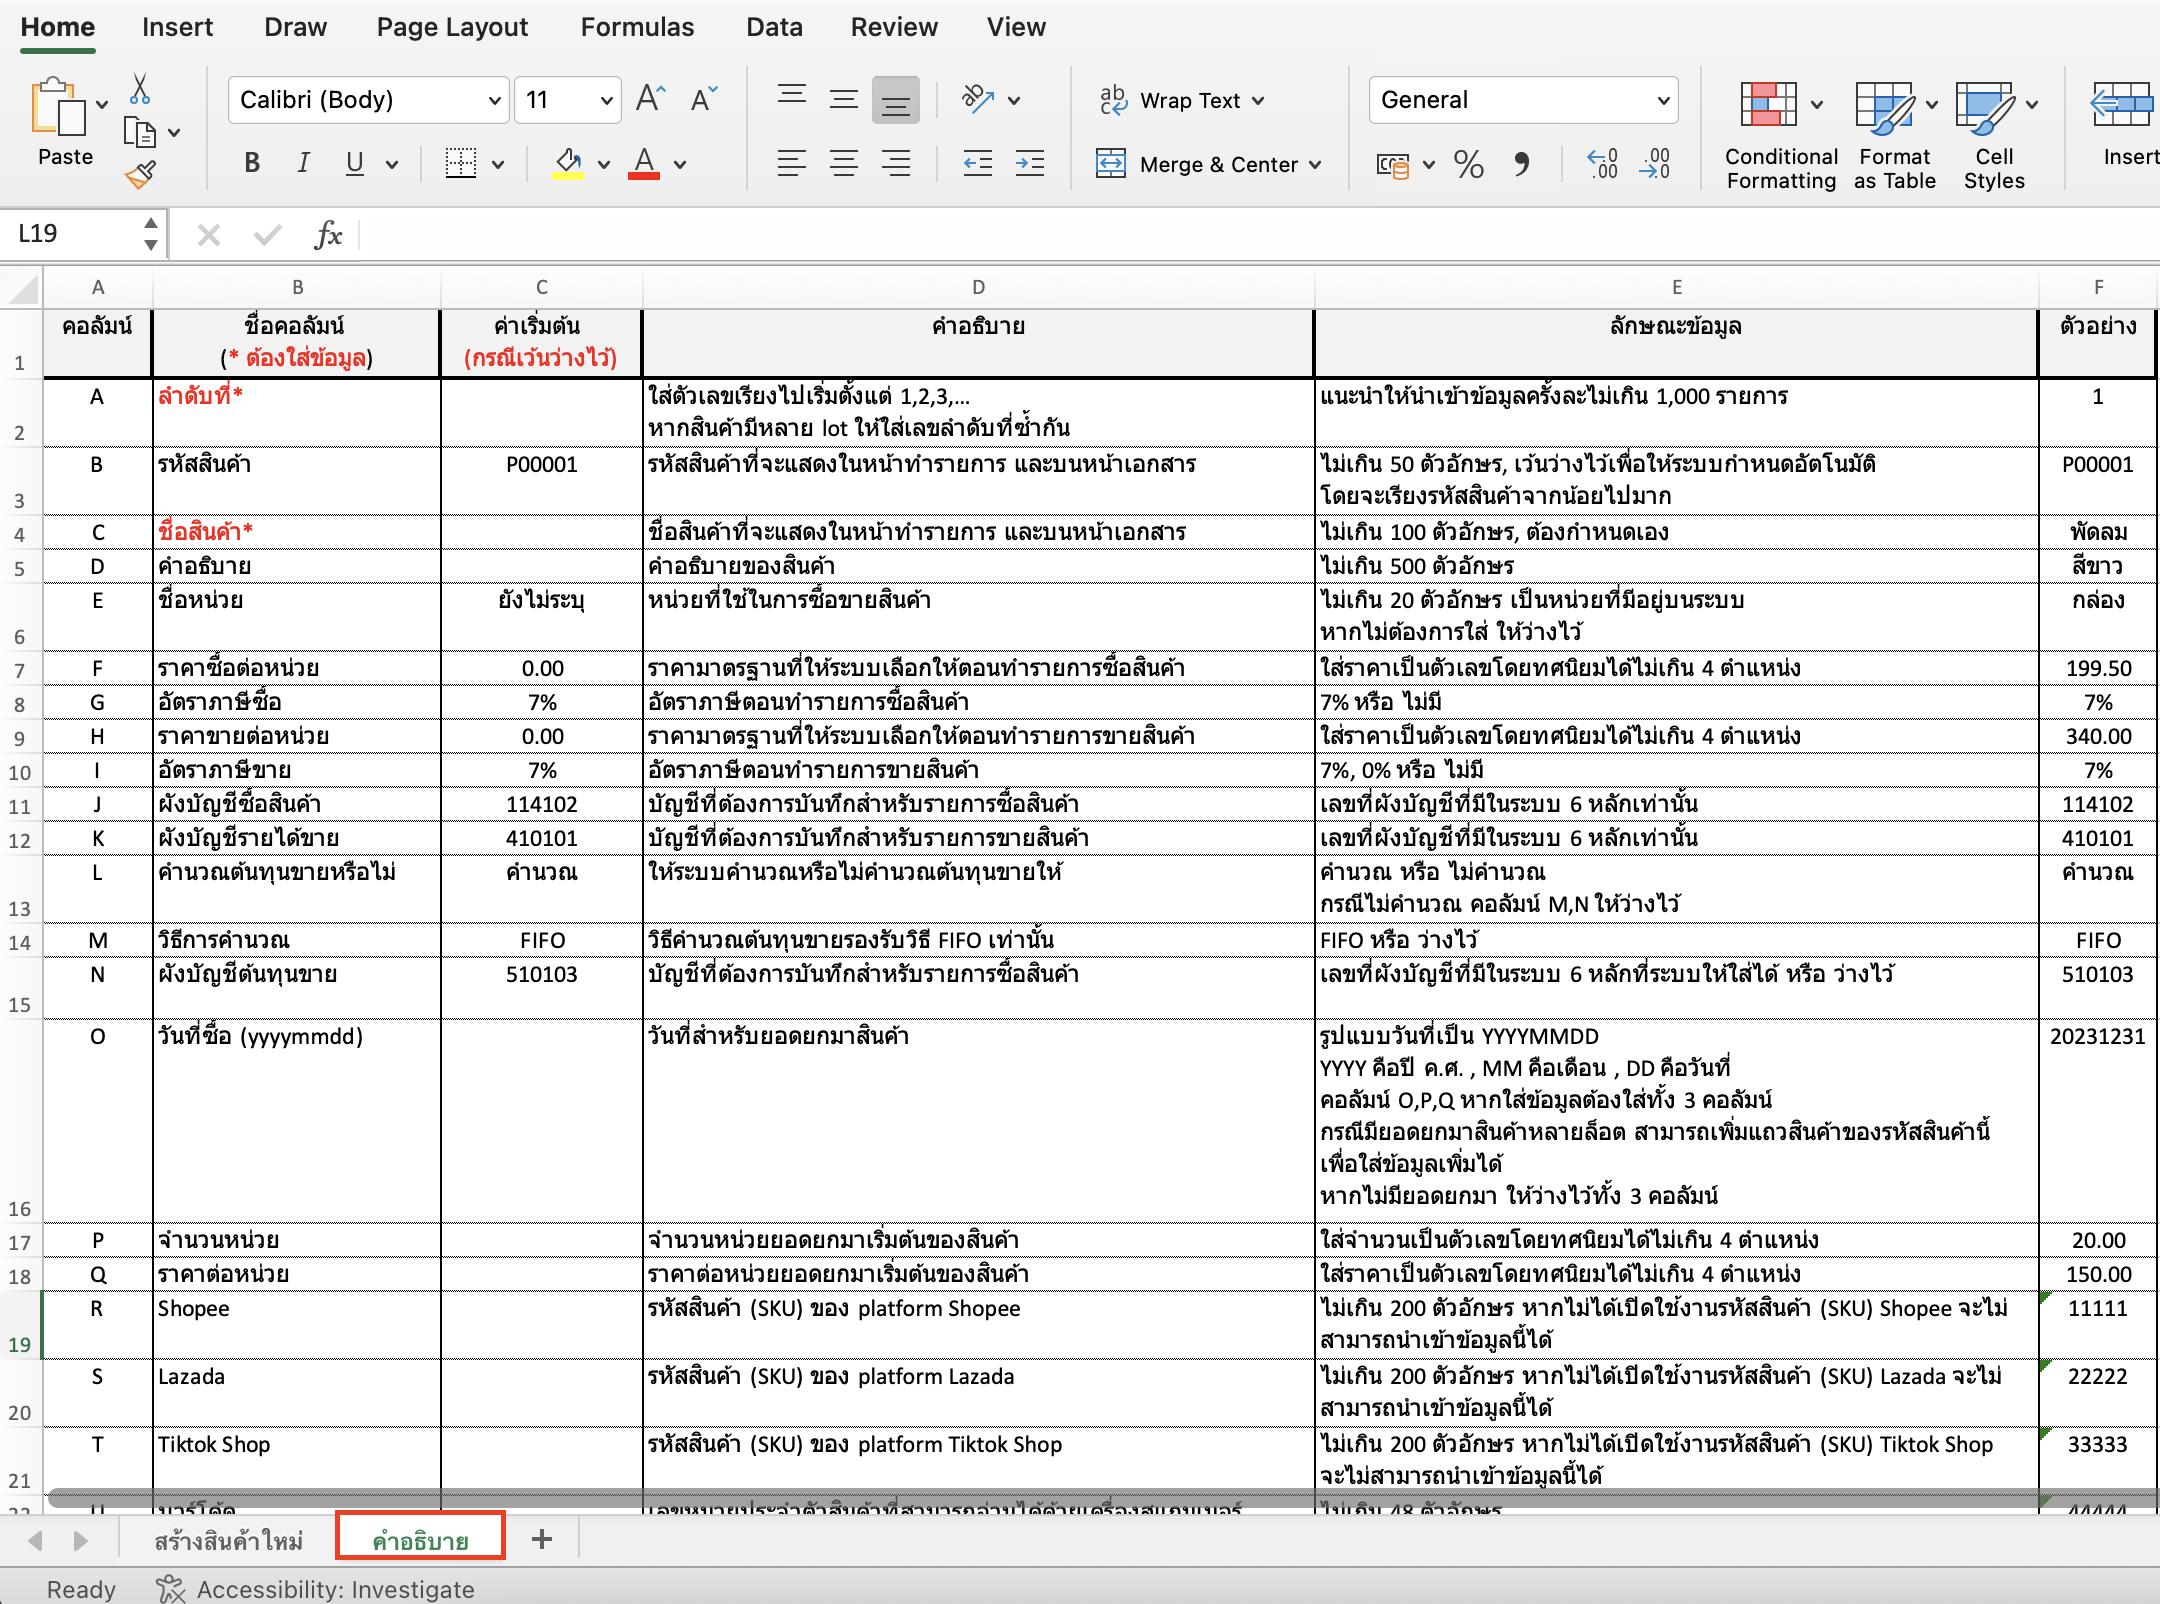Open the Calibri font name dropdown
The height and width of the screenshot is (1604, 2160).
pyautogui.click(x=494, y=100)
